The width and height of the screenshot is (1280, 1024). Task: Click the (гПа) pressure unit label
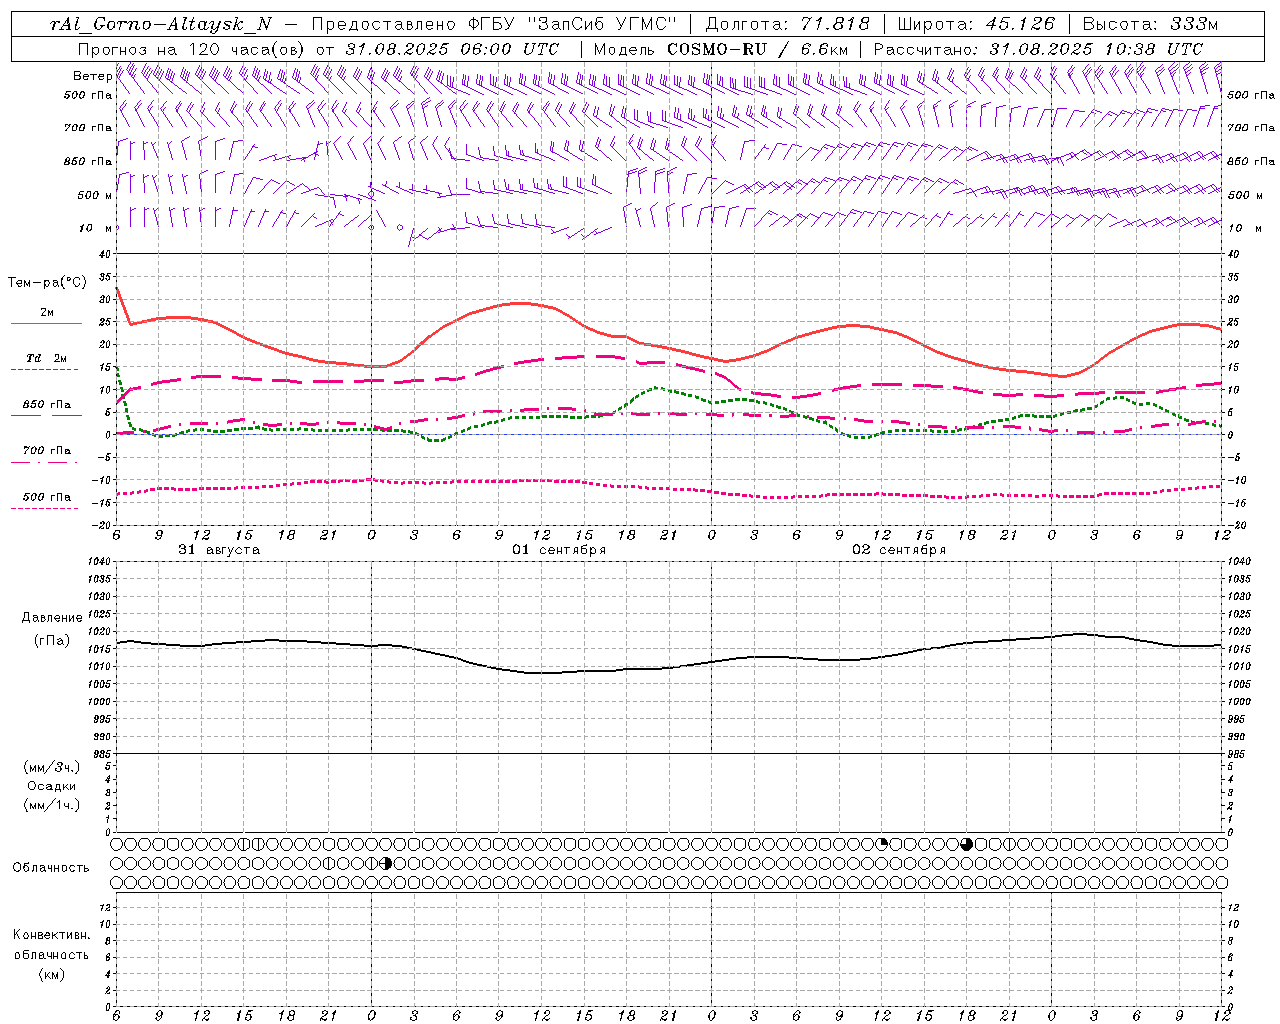(52, 640)
